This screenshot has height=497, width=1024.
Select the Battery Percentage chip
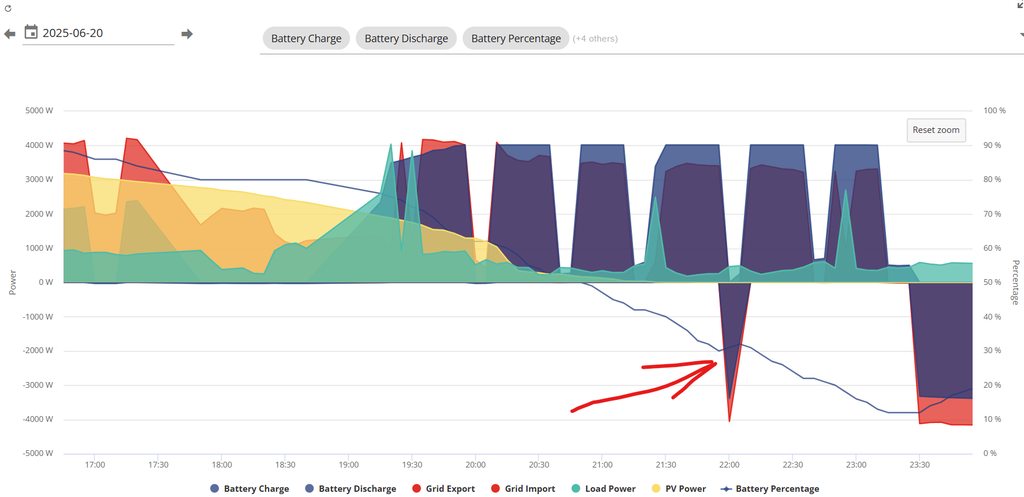[x=515, y=39]
